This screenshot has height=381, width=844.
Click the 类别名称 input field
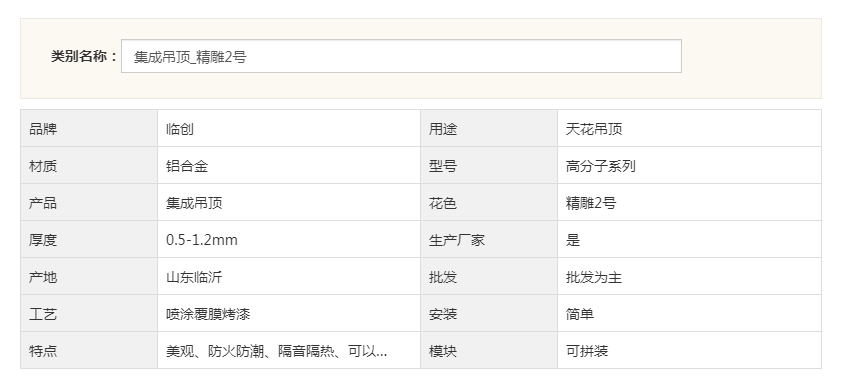(x=401, y=56)
